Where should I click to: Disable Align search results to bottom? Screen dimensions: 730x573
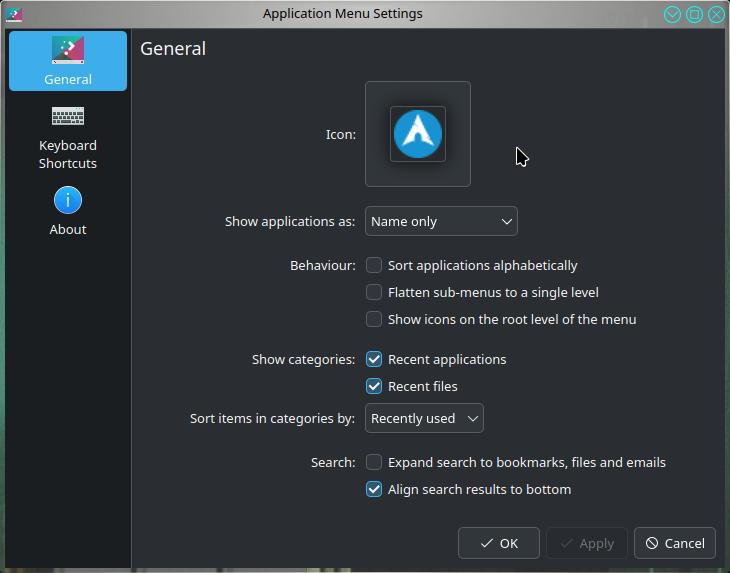374,489
